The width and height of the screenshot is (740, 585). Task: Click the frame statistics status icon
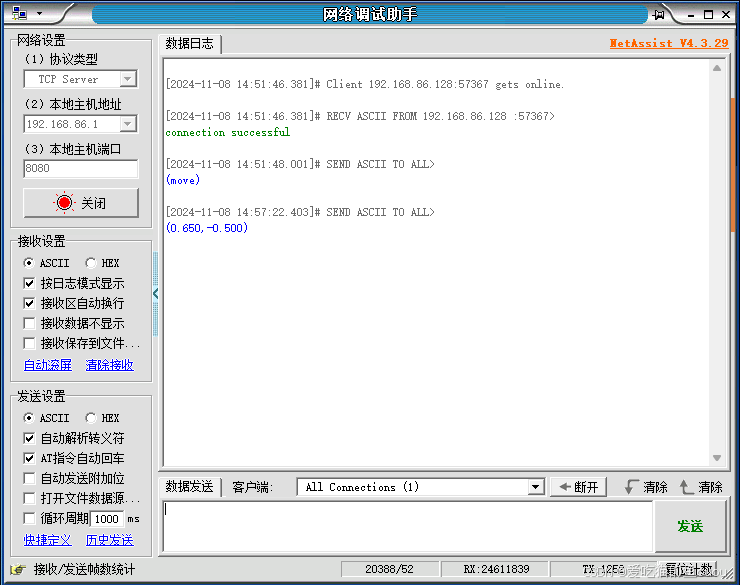point(18,569)
